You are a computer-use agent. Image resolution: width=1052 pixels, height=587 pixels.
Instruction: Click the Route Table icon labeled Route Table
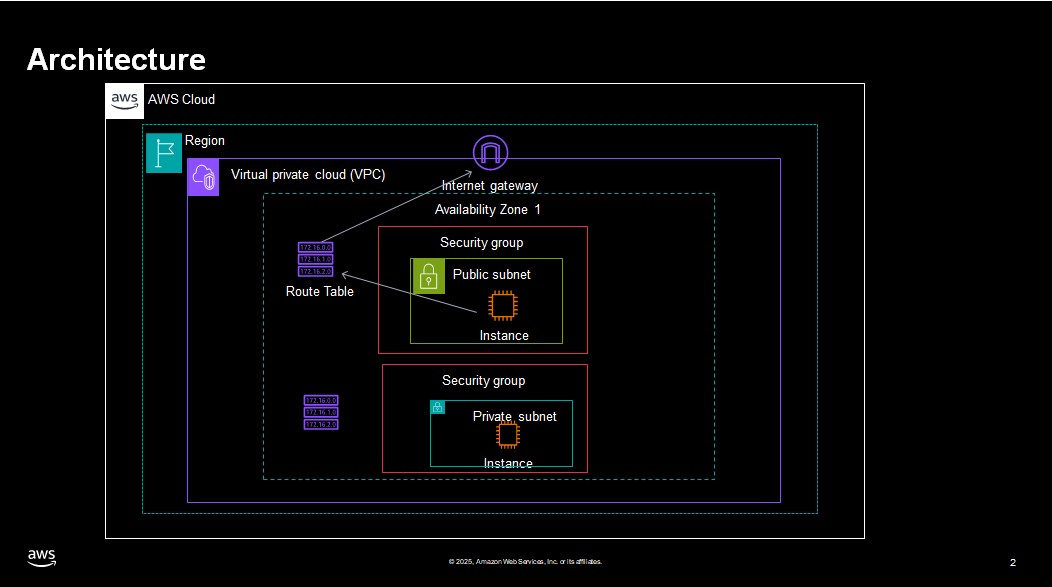315,260
